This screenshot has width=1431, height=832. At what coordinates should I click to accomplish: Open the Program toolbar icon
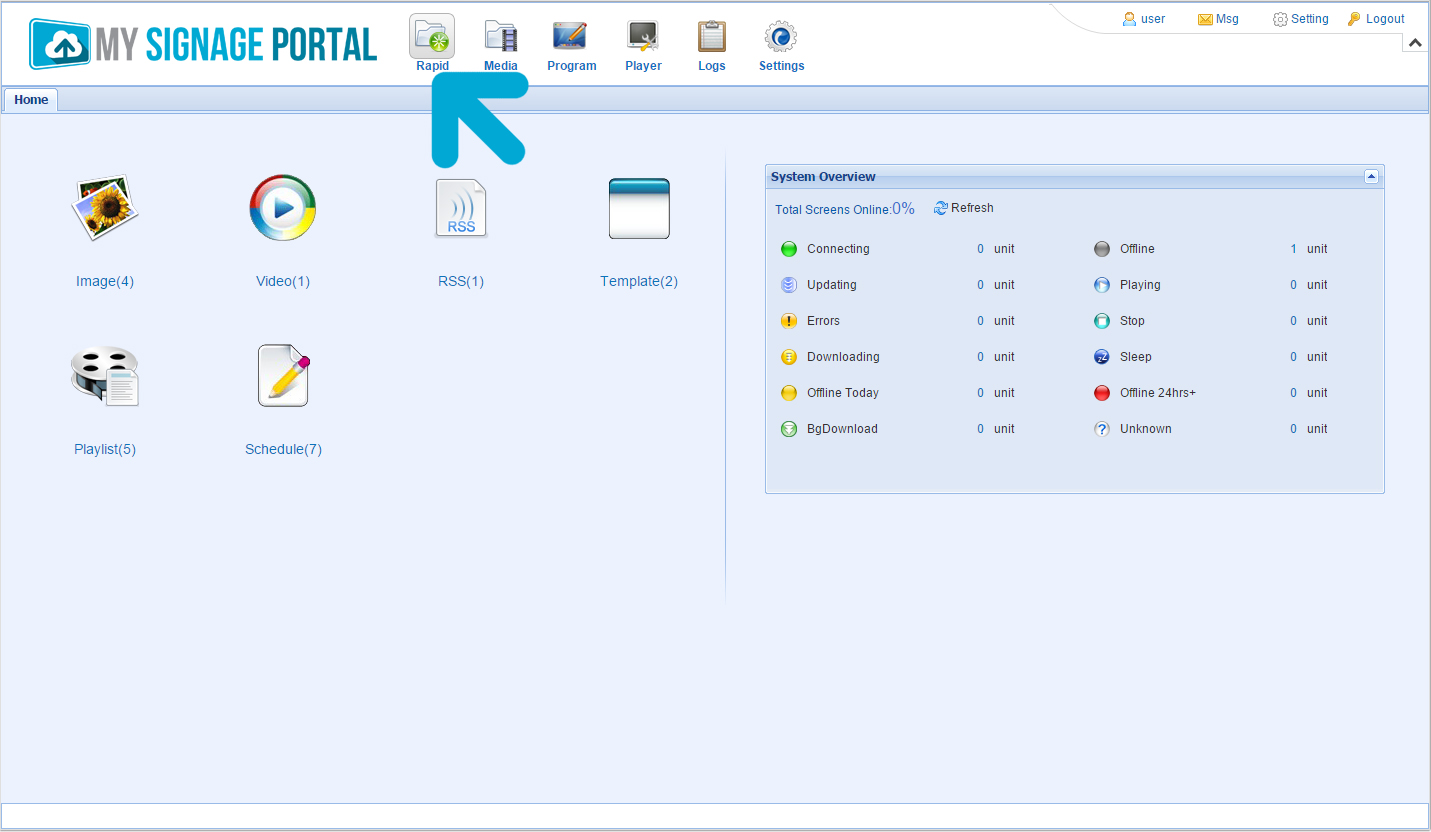(571, 37)
